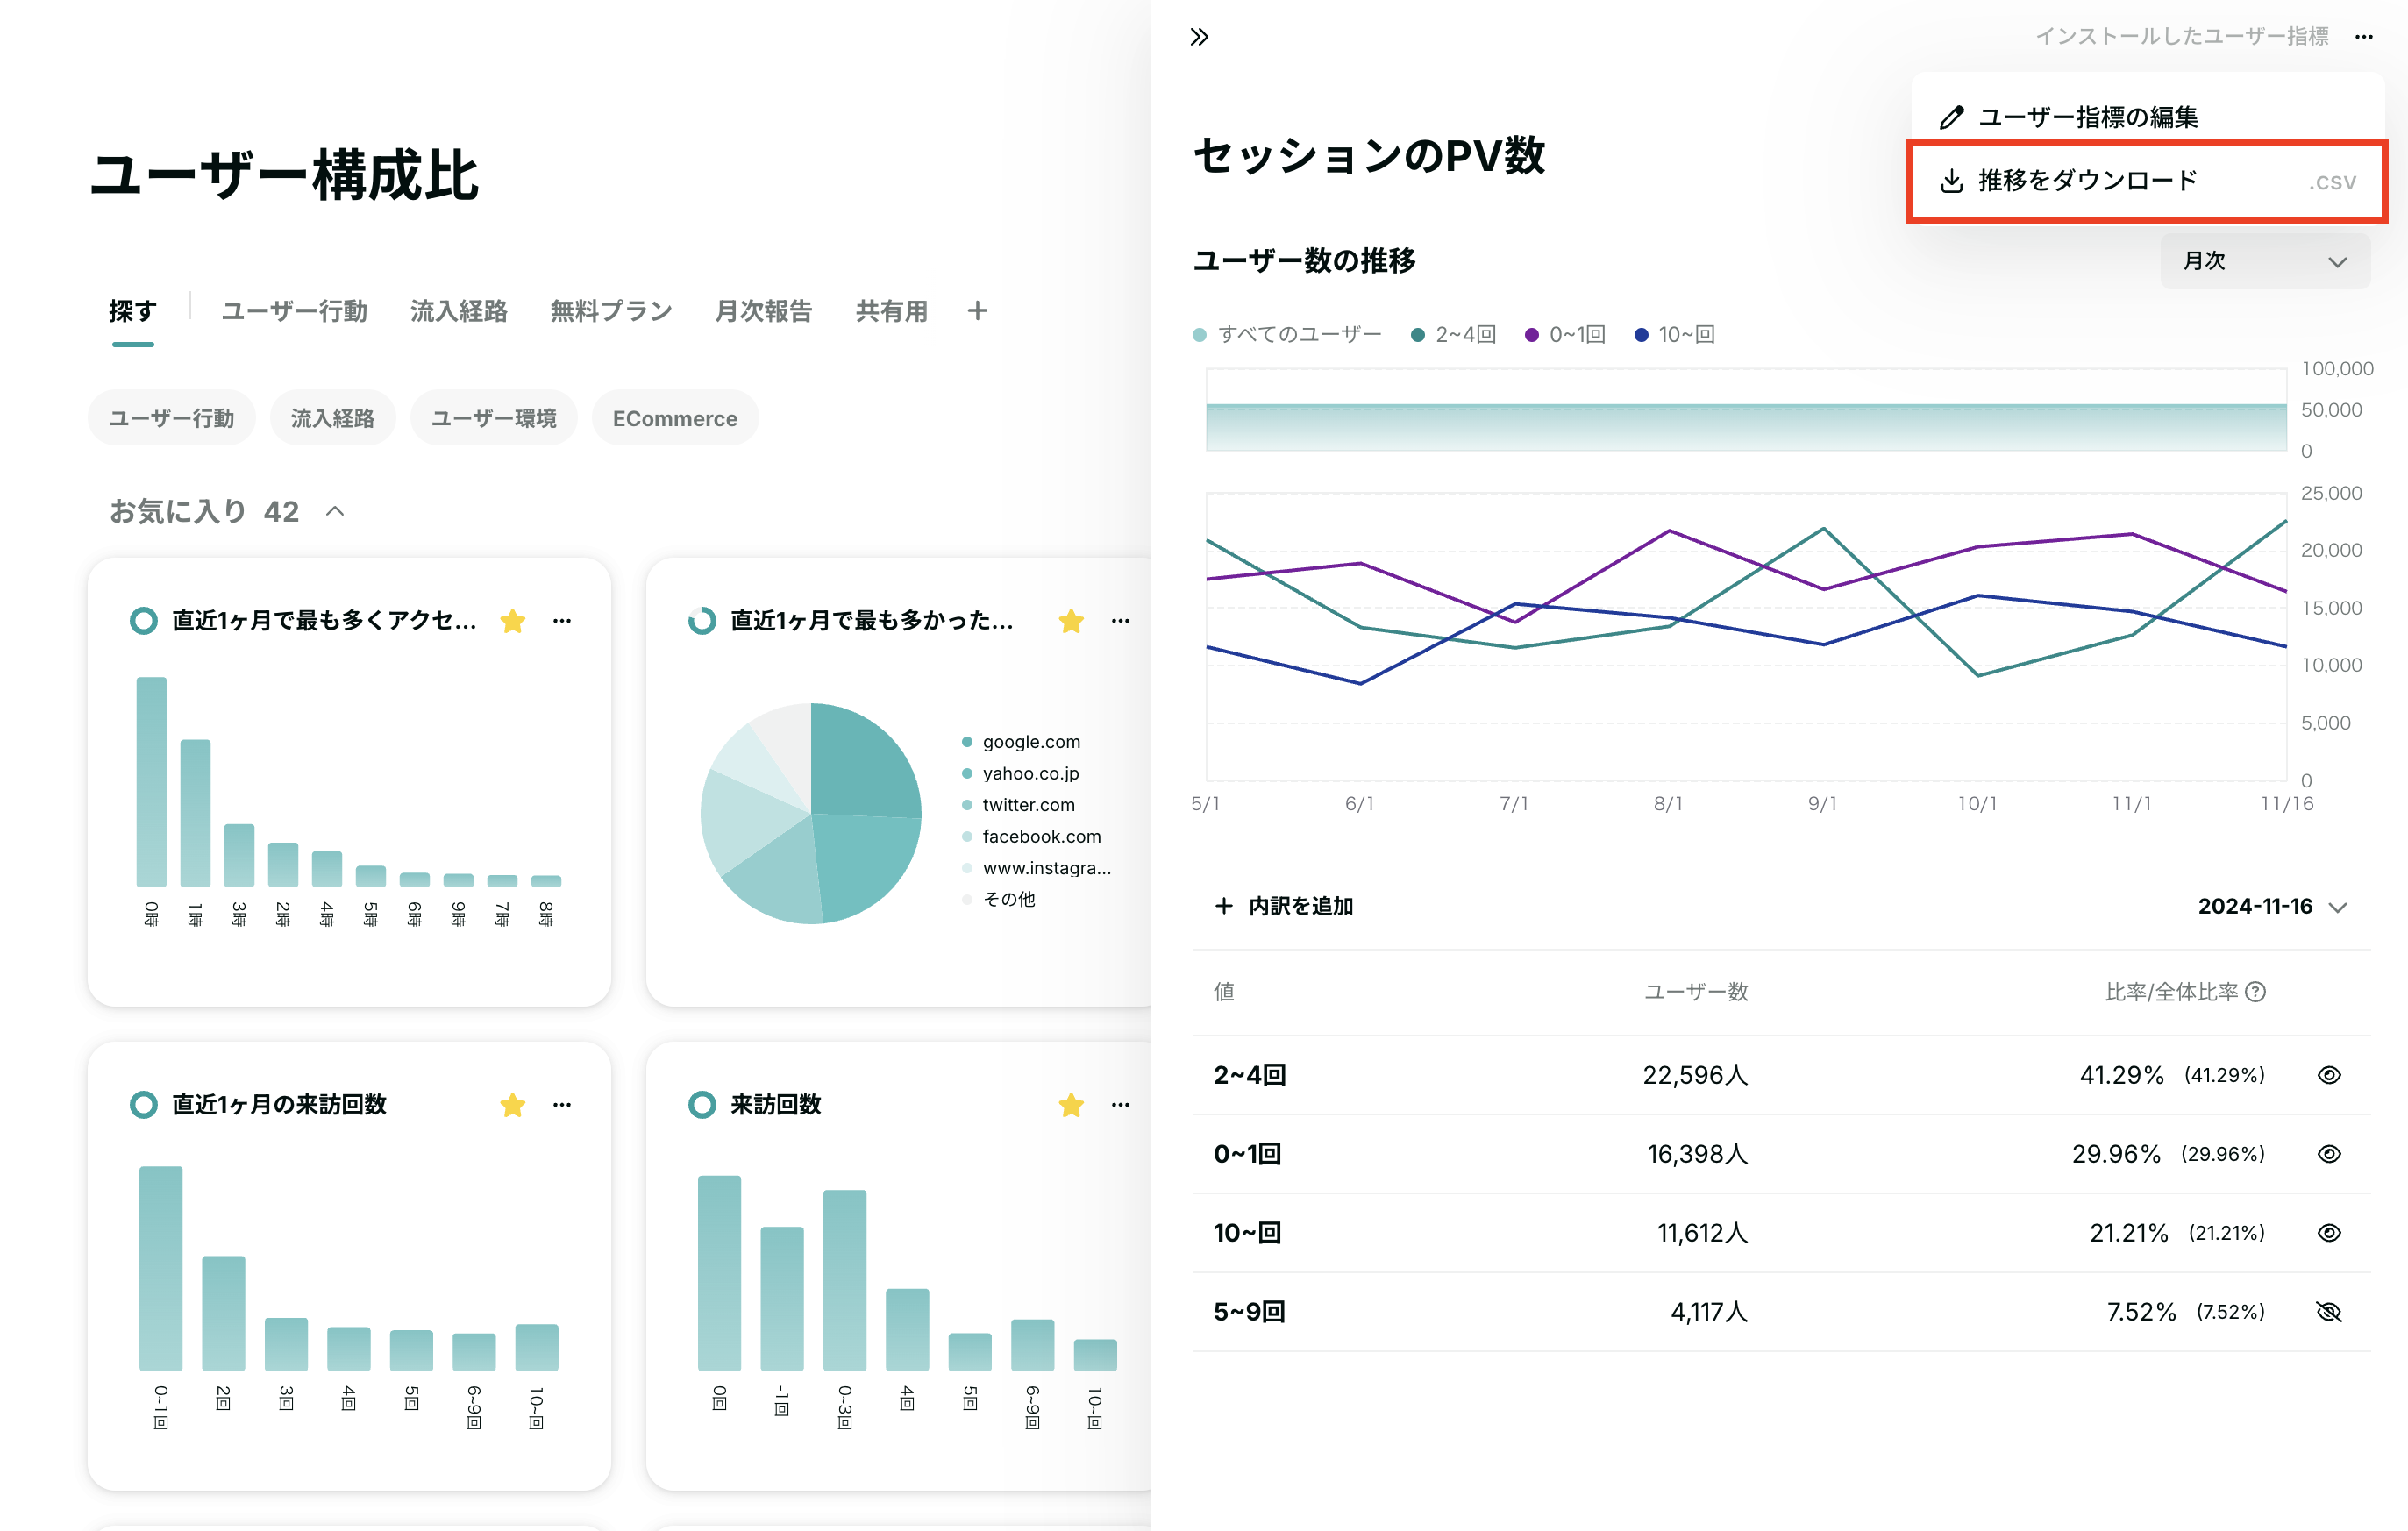Click pie chart in 直近1ヶ月で最も多かった… card
The width and height of the screenshot is (2408, 1531).
point(811,813)
